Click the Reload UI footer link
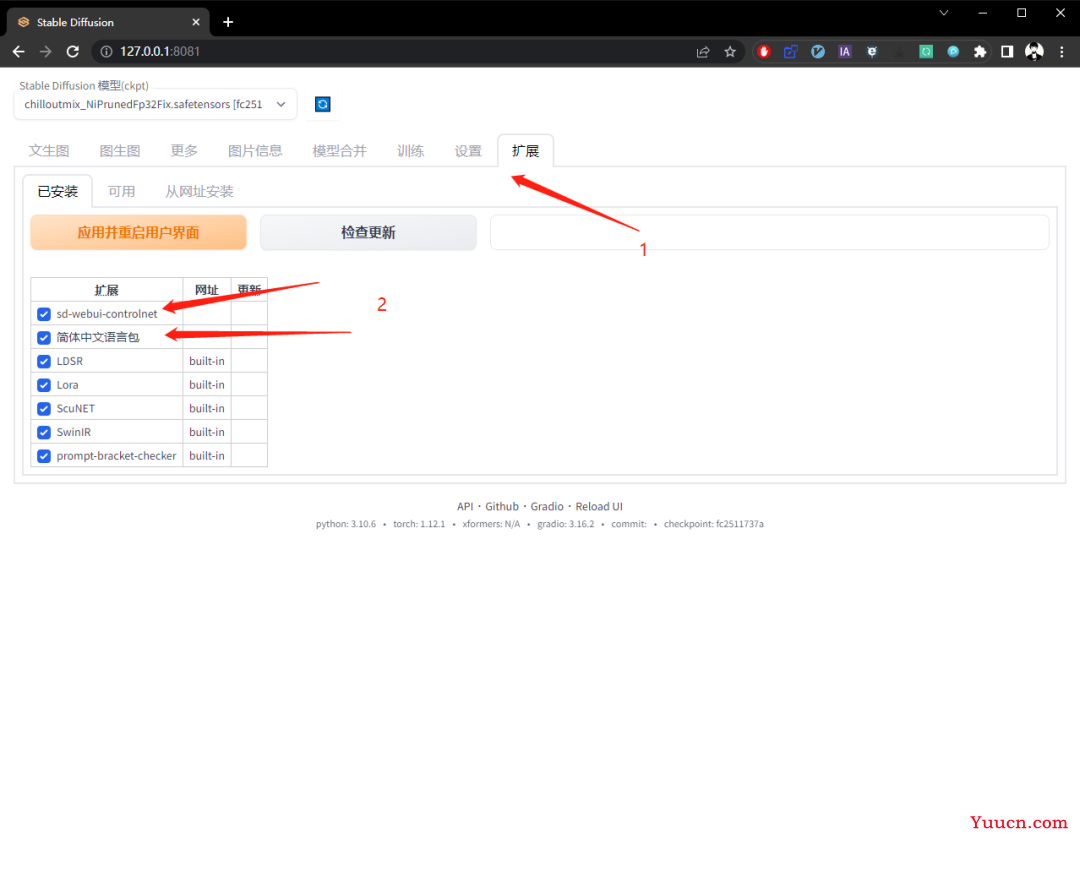The width and height of the screenshot is (1080, 877). coord(599,507)
